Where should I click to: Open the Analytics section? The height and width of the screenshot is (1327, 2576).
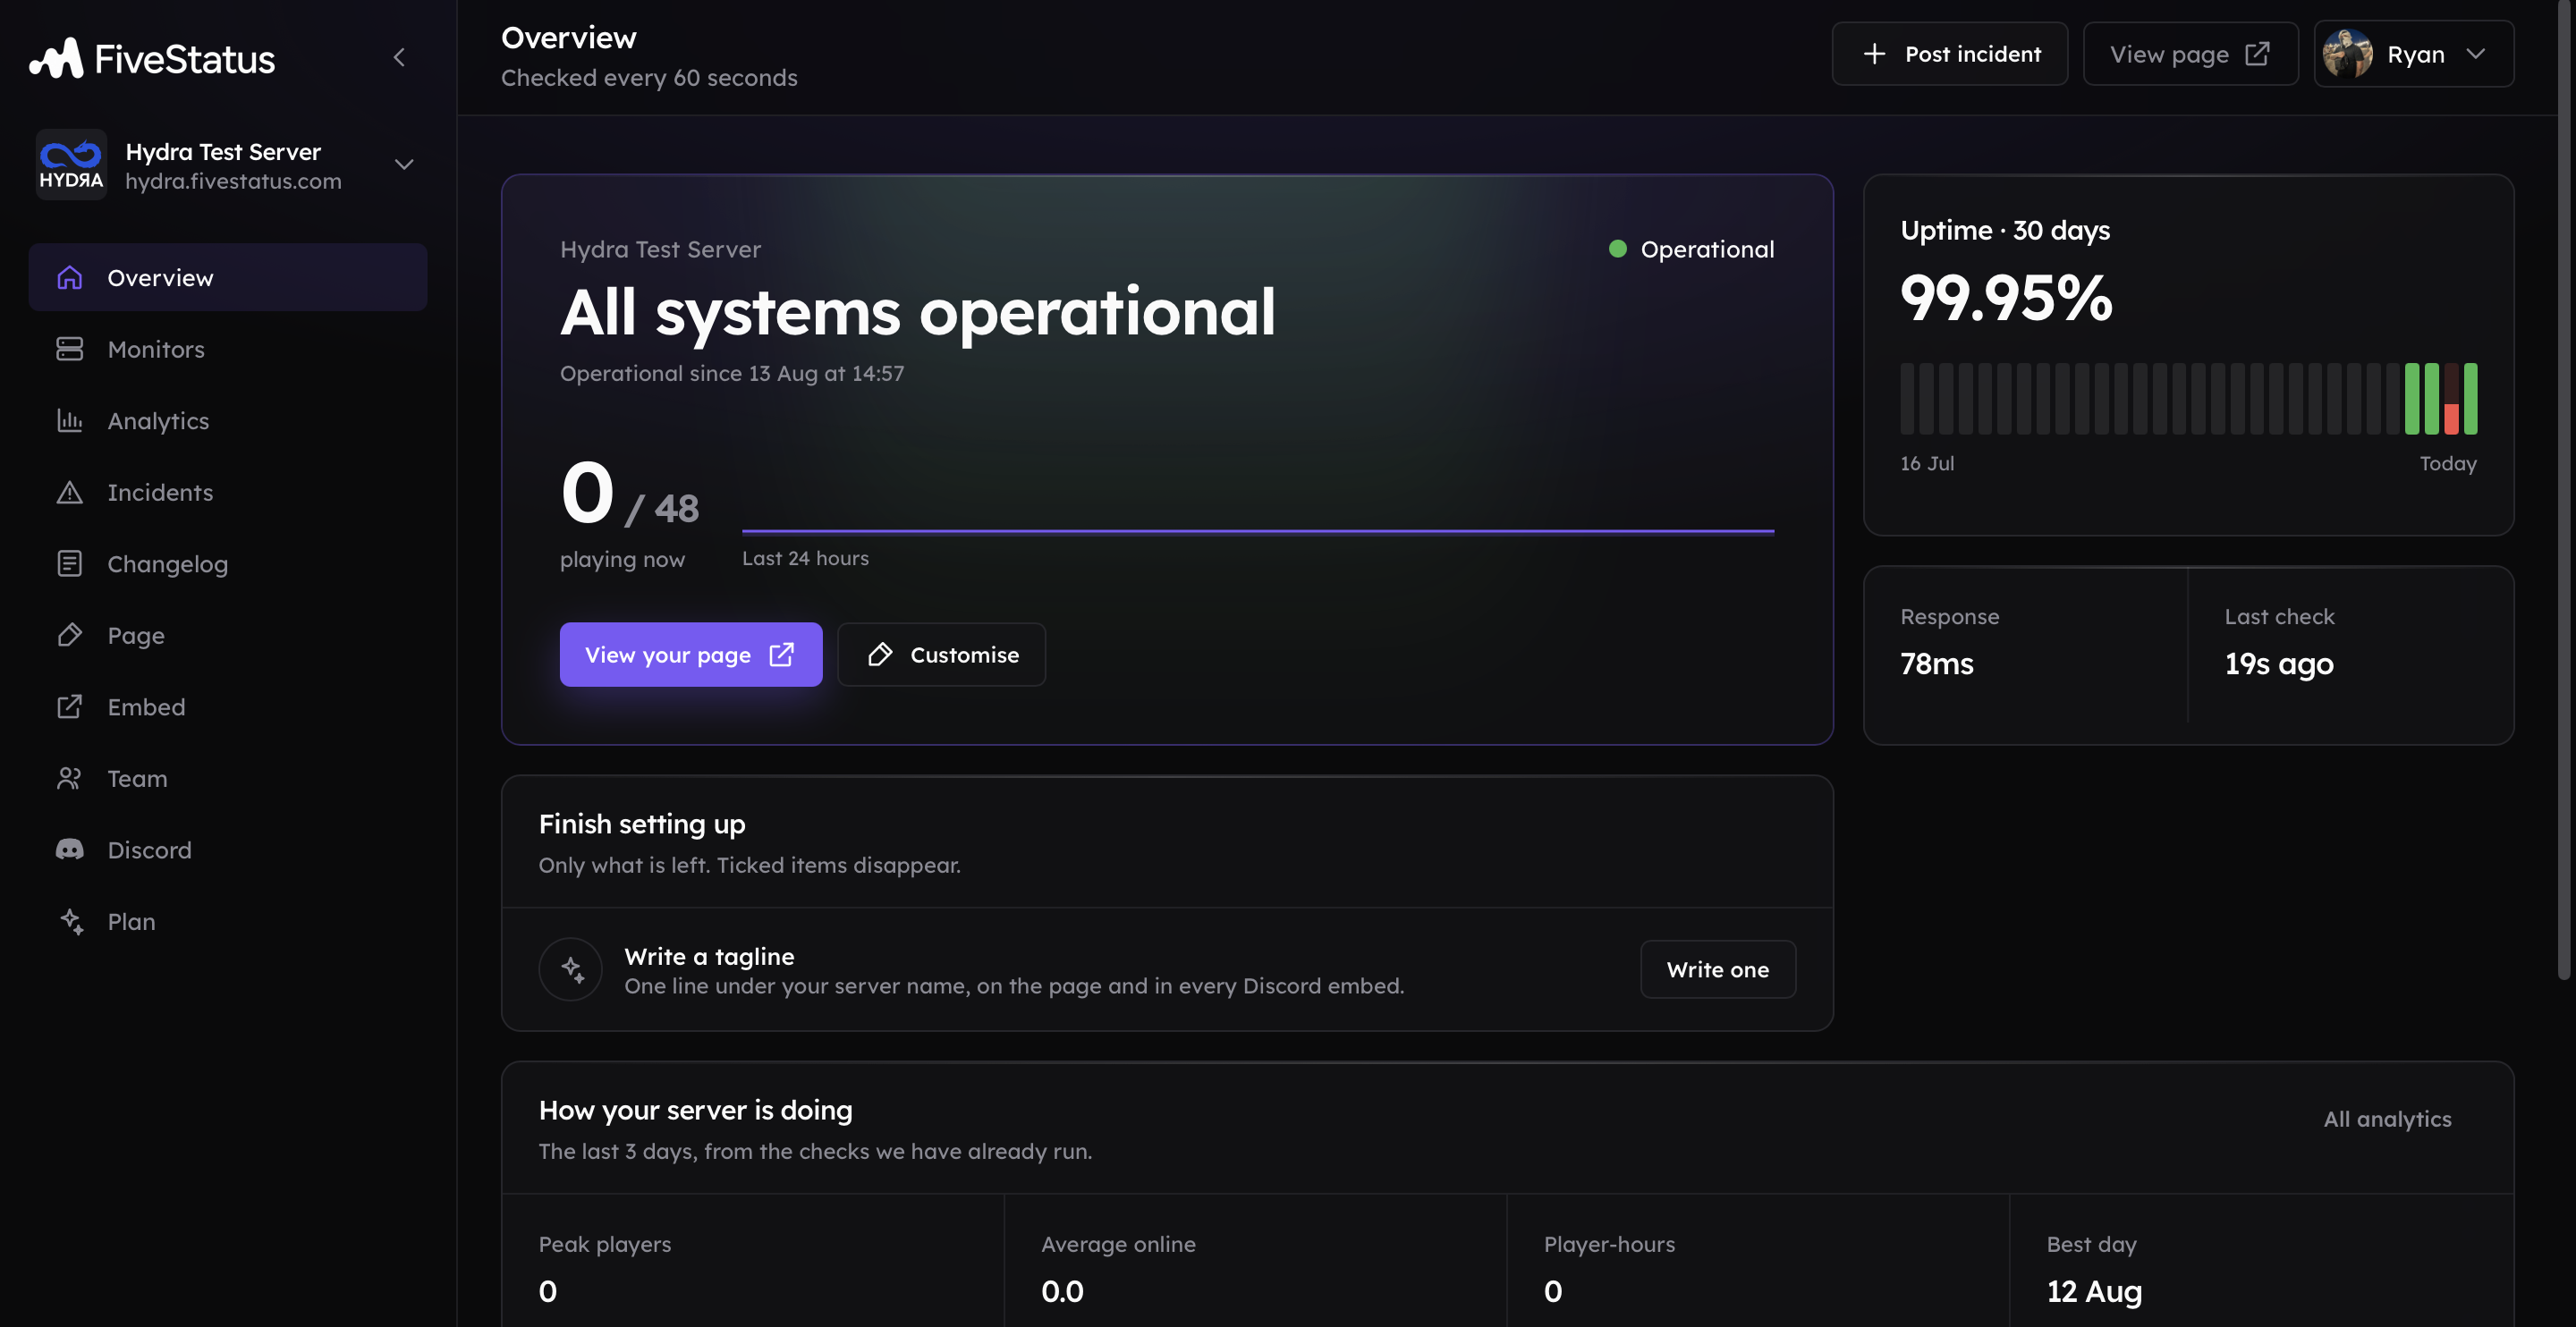(228, 421)
